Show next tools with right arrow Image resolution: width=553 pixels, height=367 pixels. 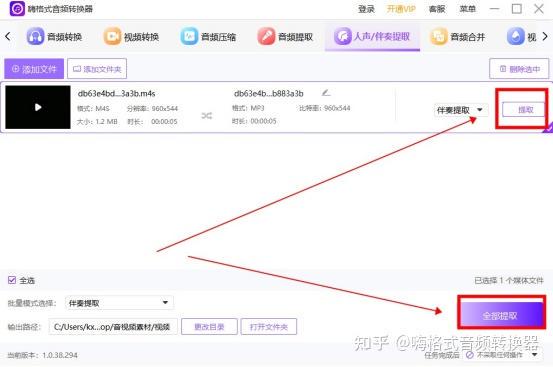click(x=545, y=36)
